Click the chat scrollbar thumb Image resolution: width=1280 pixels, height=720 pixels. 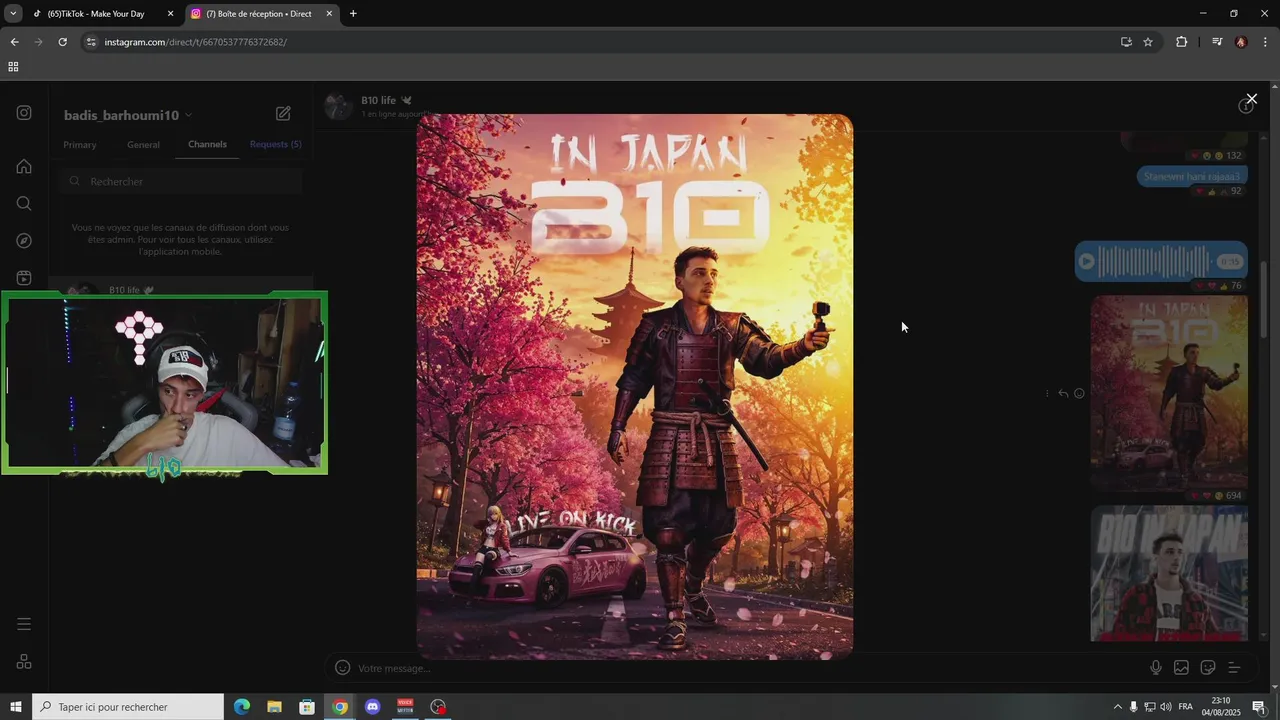click(1264, 299)
